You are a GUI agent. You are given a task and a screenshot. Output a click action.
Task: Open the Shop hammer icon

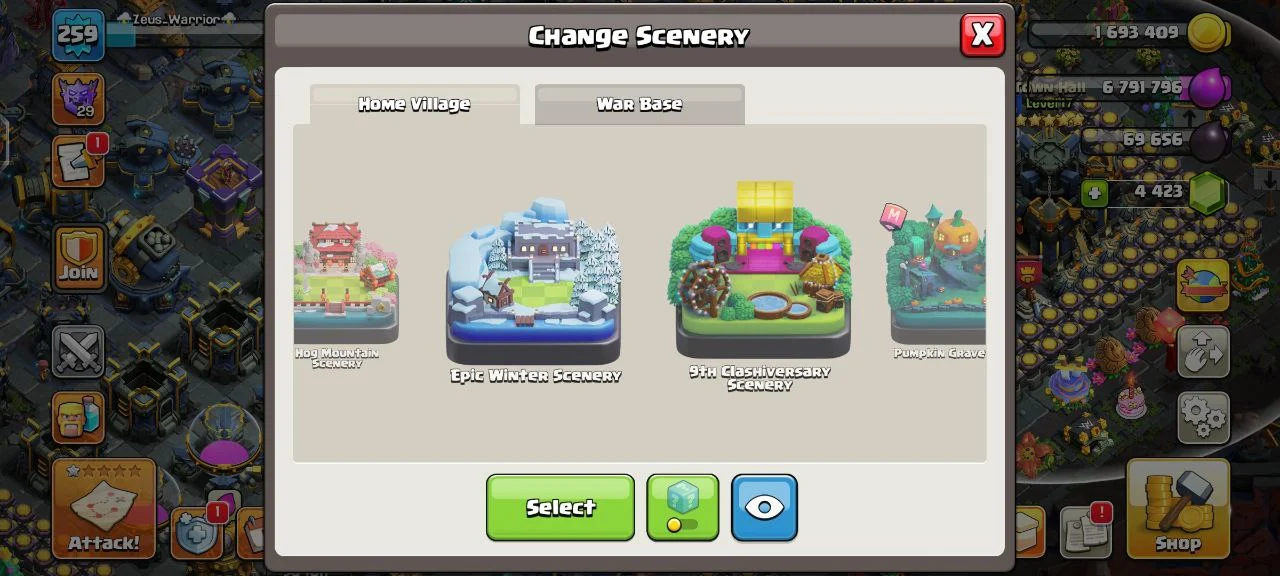(x=1178, y=508)
